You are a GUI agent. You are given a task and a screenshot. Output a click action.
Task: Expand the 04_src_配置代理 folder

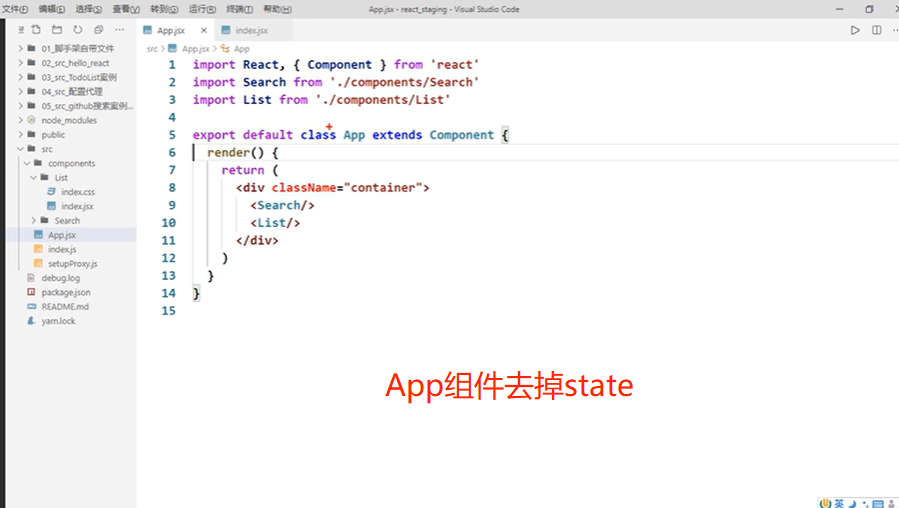coord(72,91)
